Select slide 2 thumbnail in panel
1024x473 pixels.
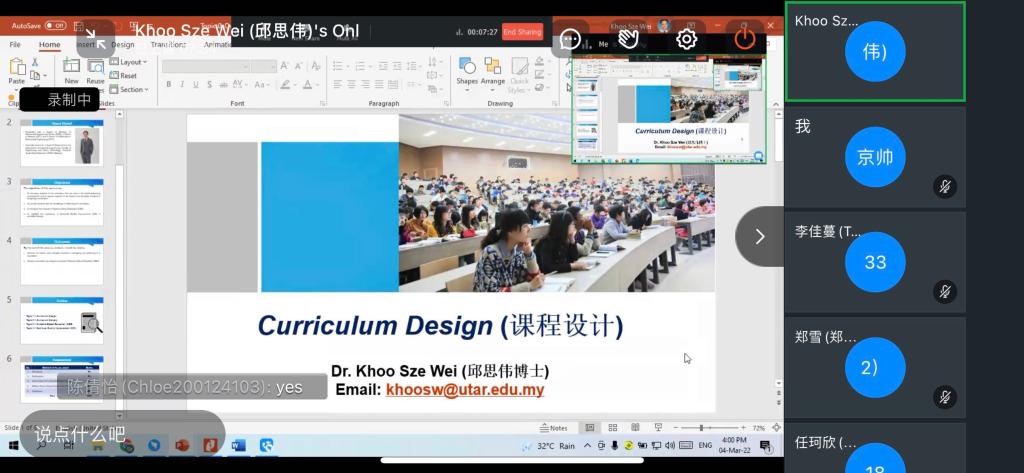tap(61, 142)
